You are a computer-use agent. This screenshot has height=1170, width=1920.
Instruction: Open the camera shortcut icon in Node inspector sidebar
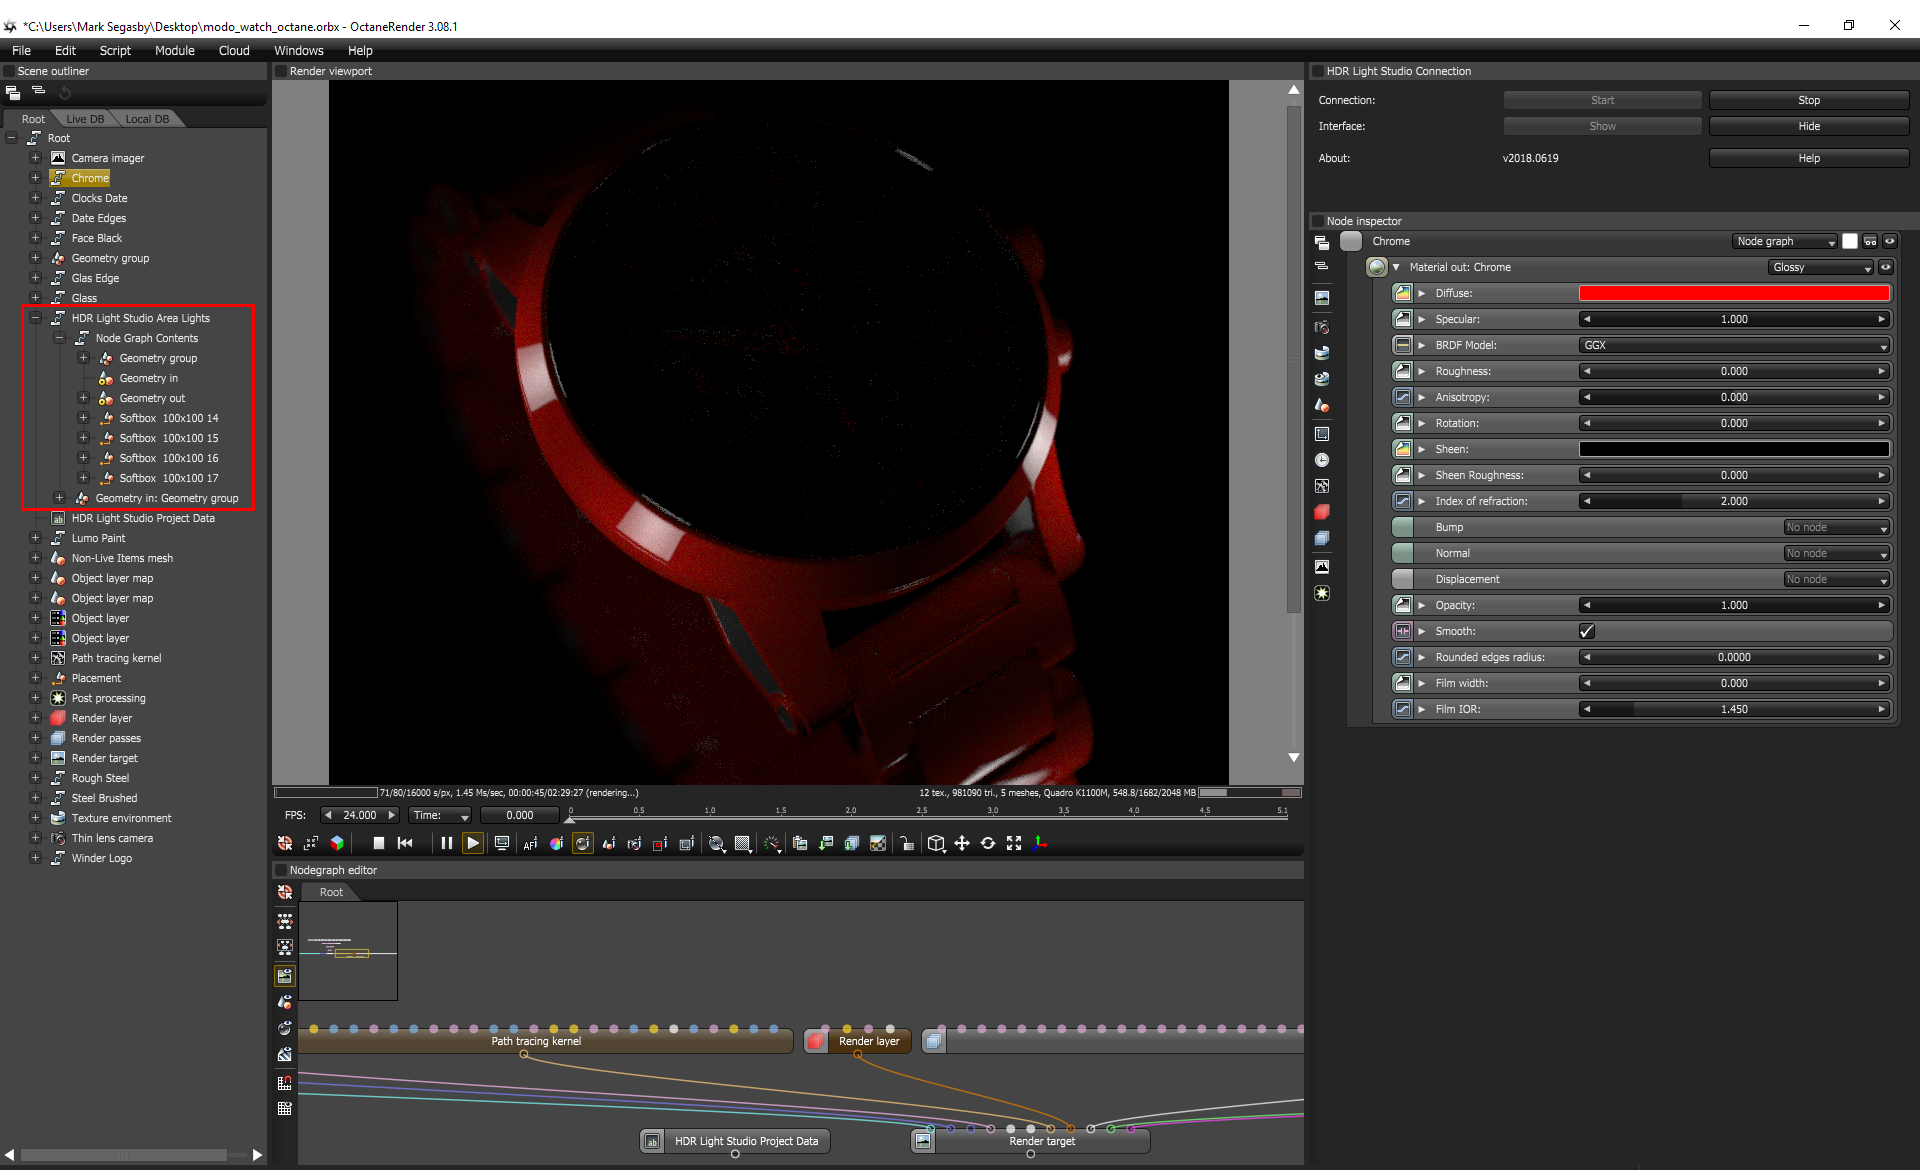tap(1322, 327)
